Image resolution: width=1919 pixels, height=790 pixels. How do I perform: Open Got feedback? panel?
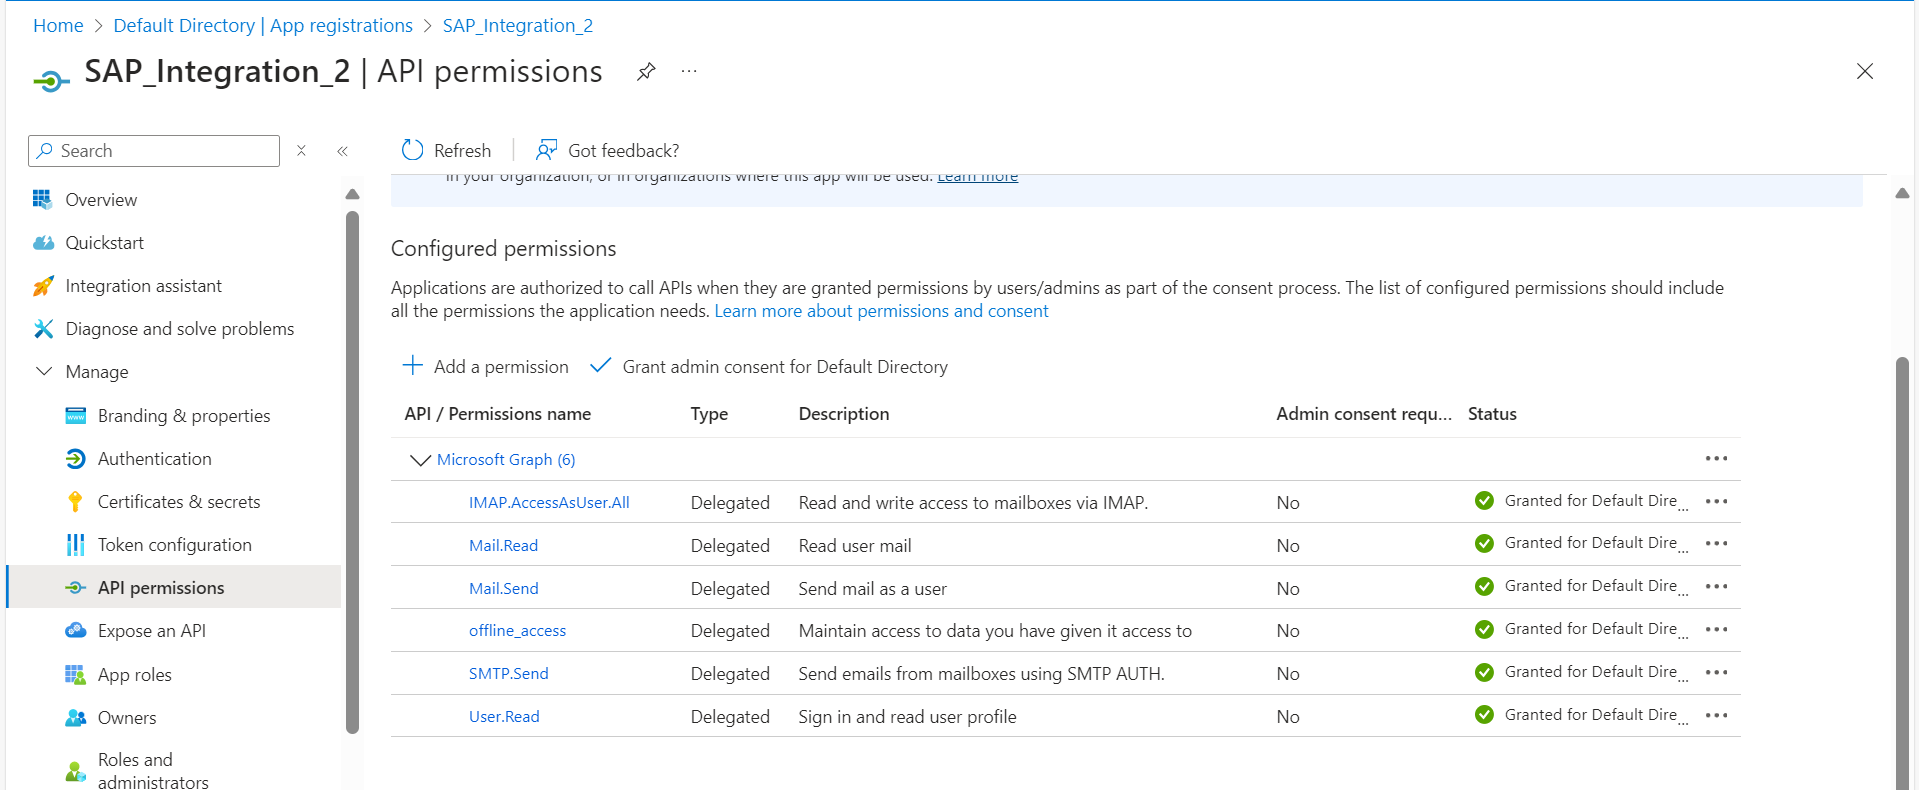tap(607, 150)
